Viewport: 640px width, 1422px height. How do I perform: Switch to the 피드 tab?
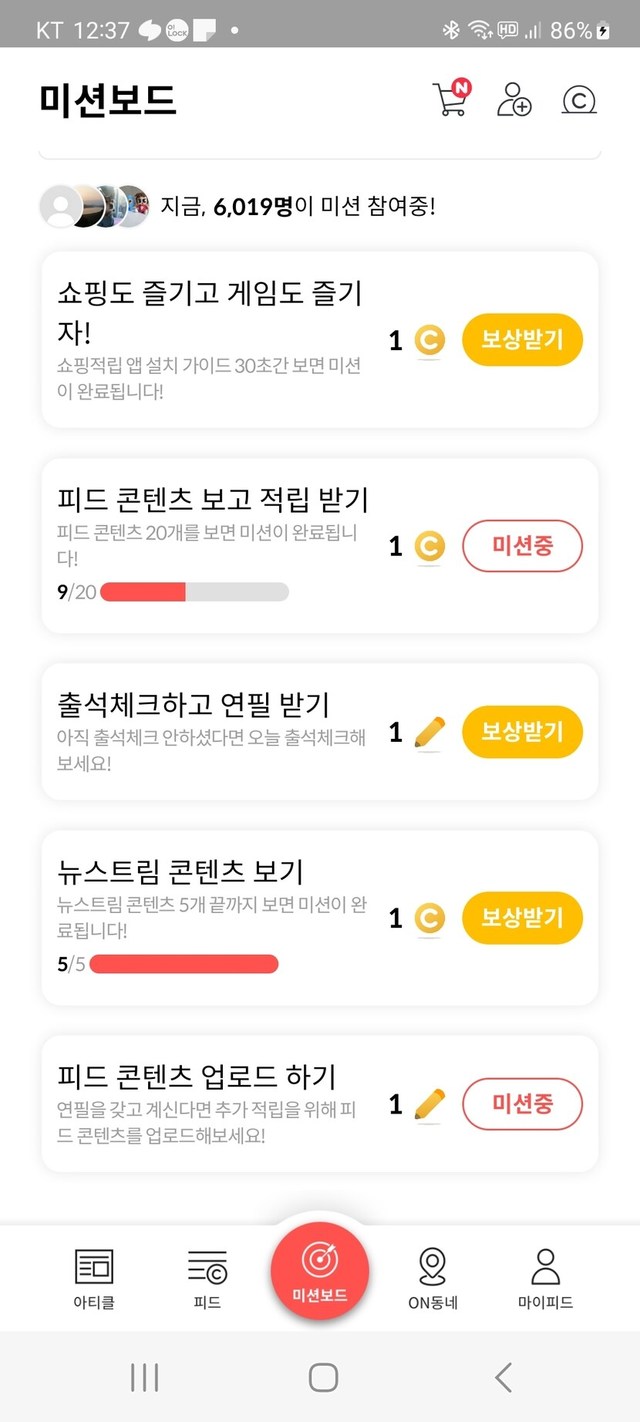point(207,1277)
